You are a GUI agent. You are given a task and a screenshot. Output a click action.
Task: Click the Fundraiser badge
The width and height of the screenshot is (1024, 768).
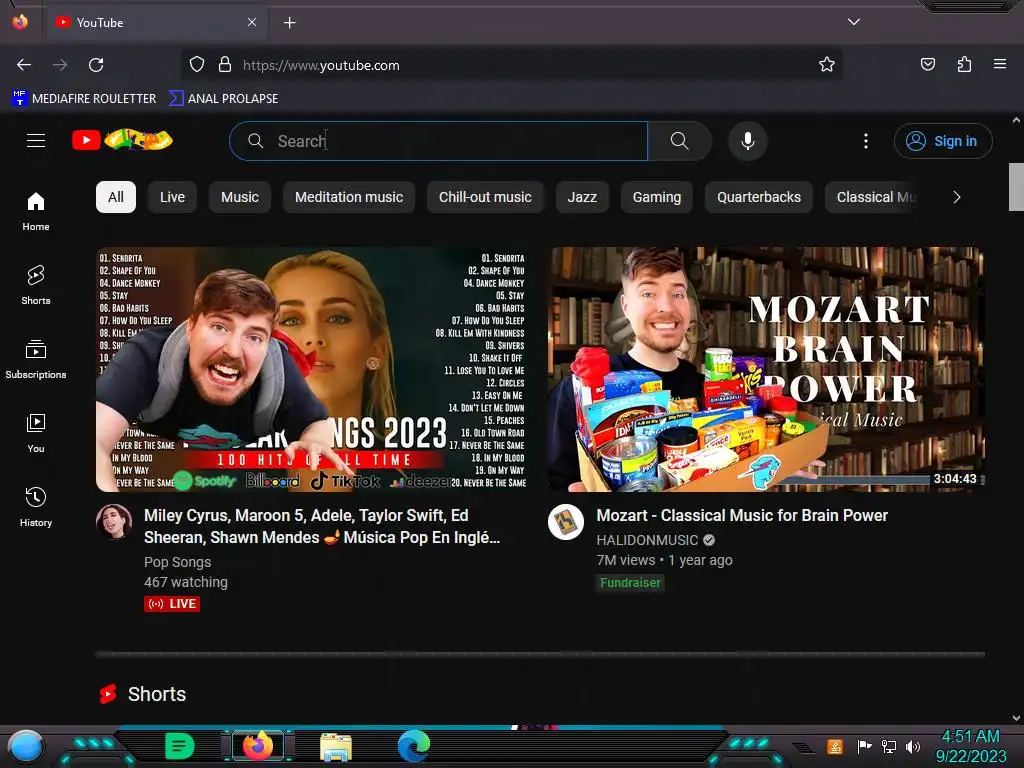pos(630,583)
